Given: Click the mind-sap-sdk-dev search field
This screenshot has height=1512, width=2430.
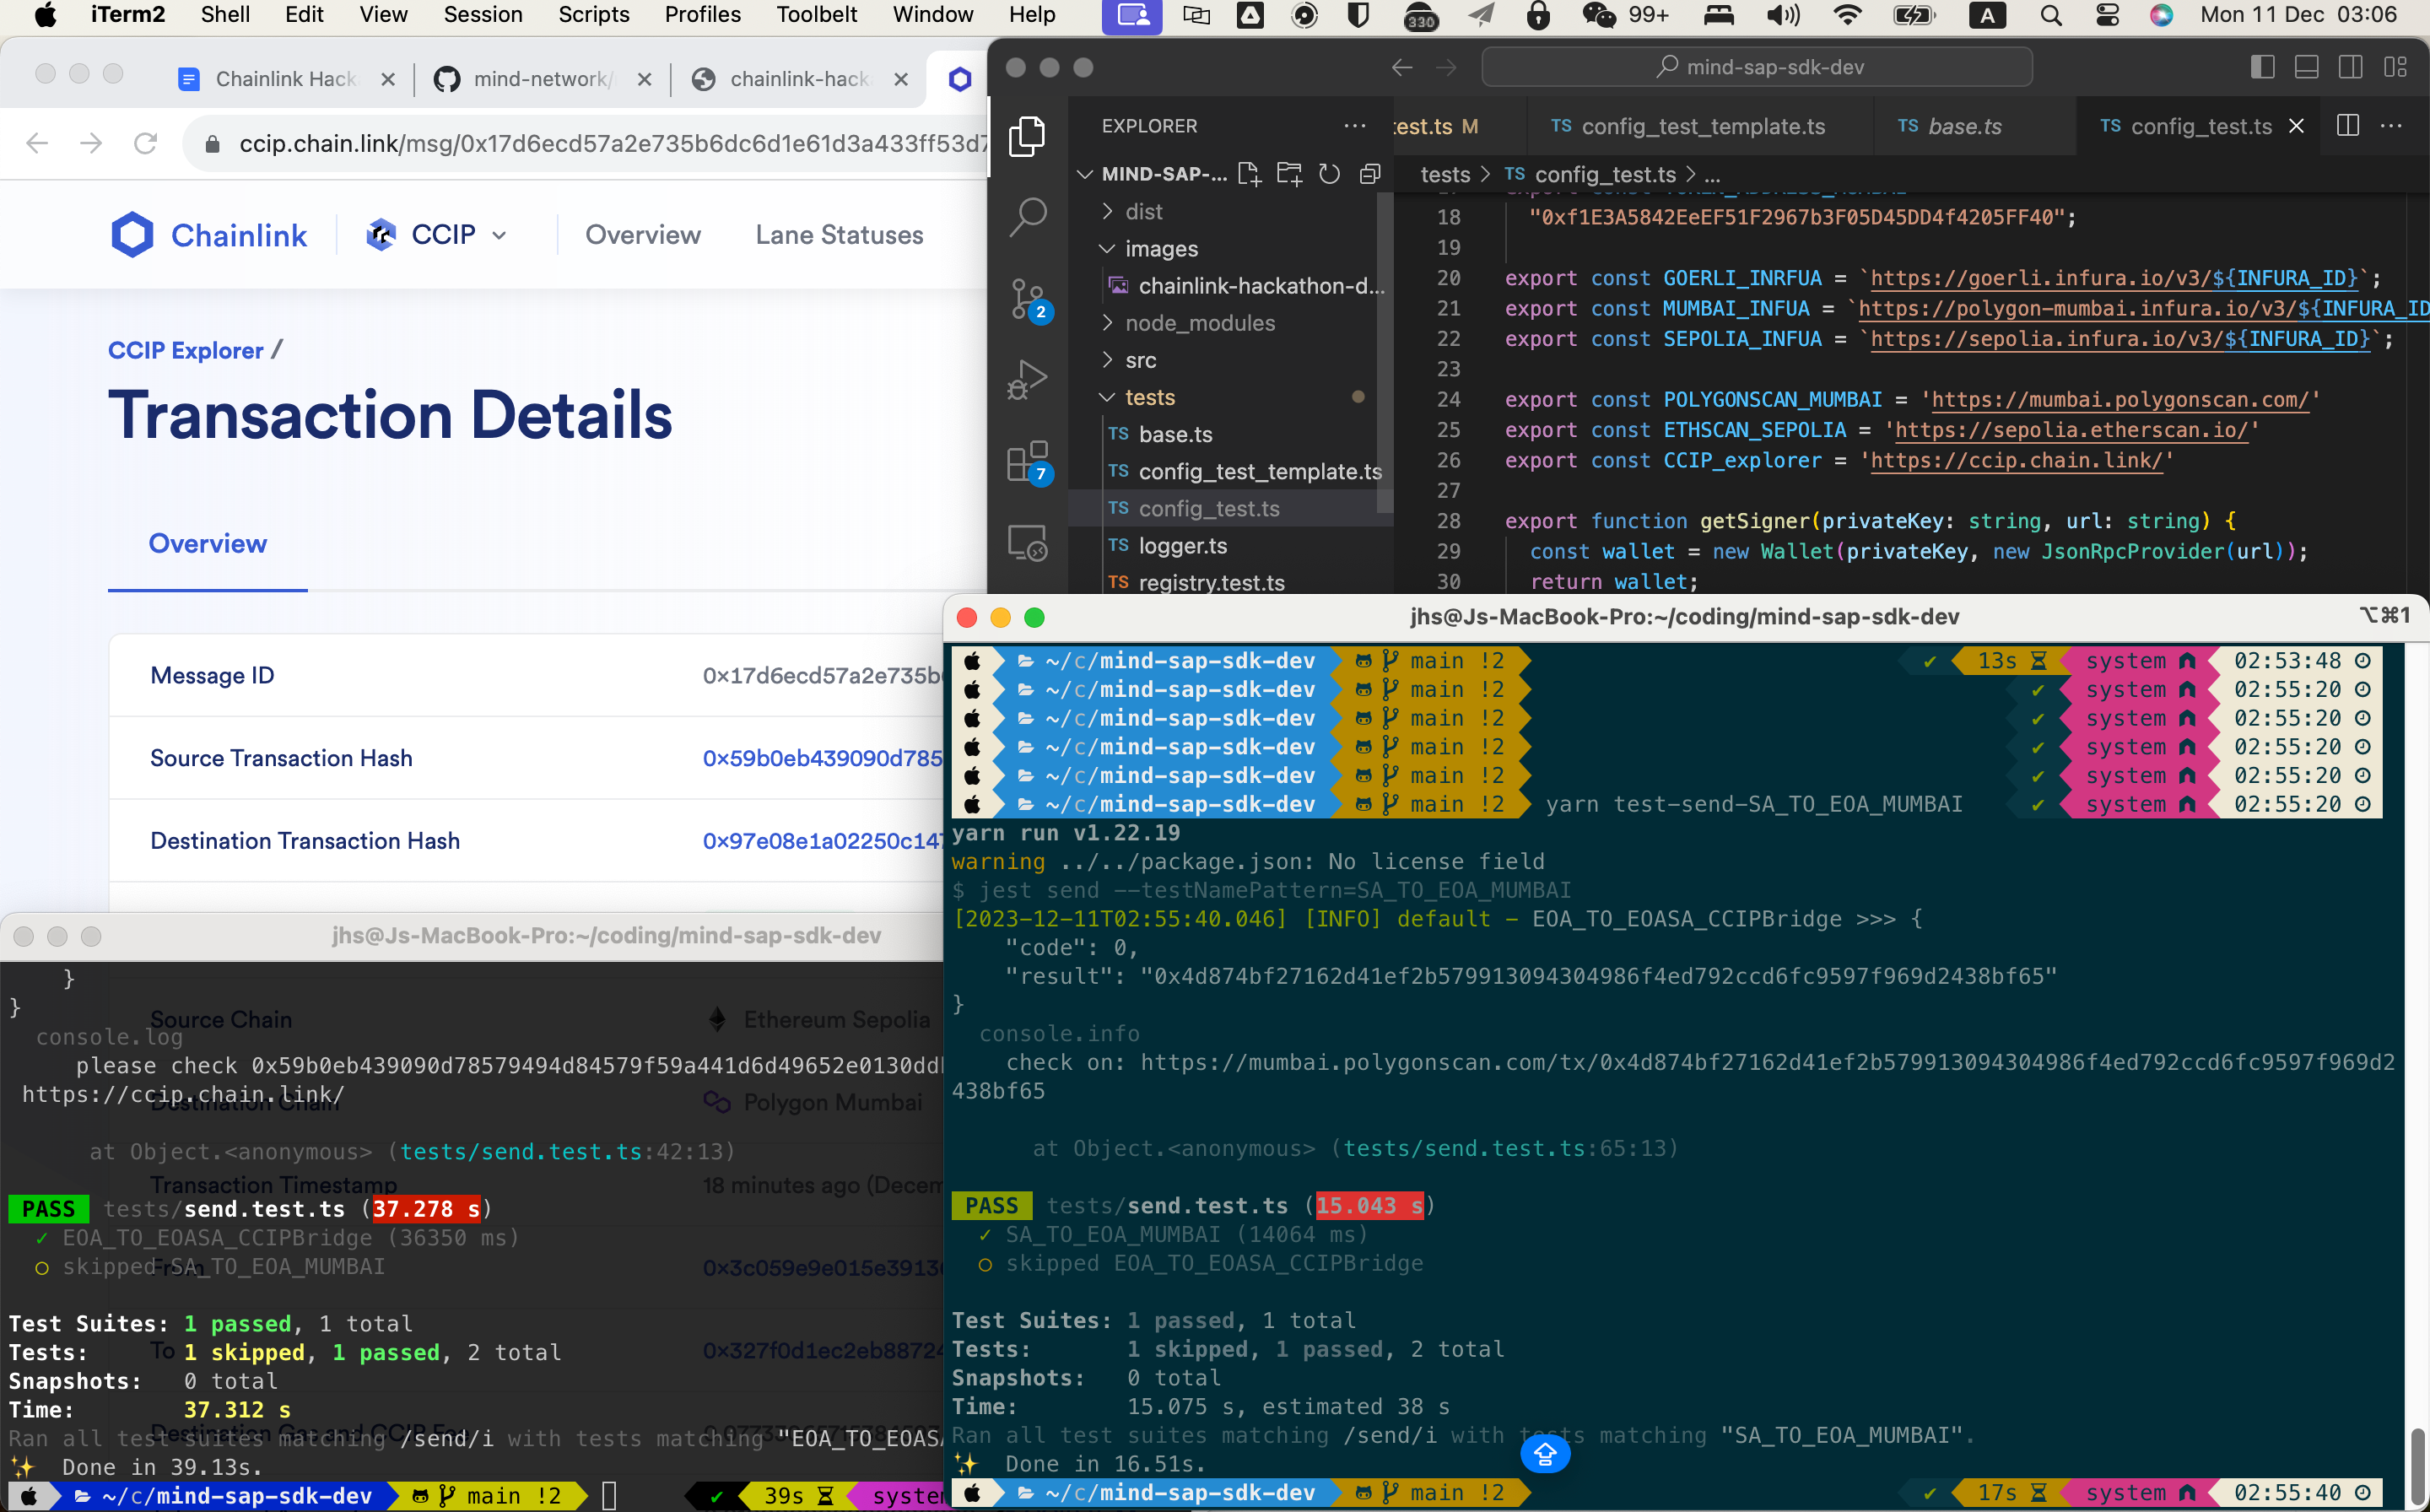Looking at the screenshot, I should pyautogui.click(x=1757, y=67).
